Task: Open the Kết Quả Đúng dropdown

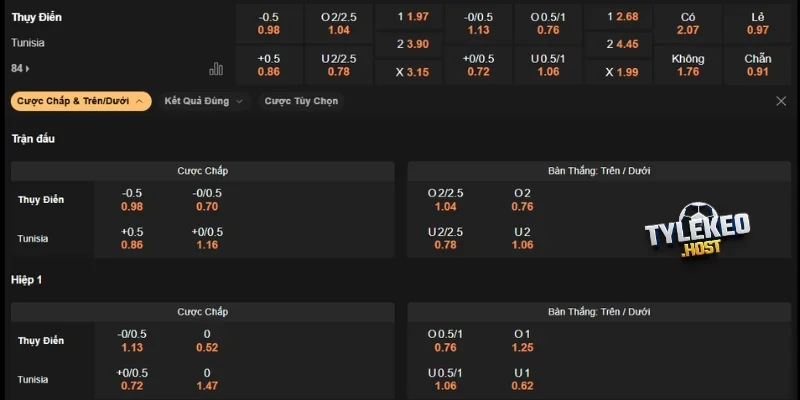Action: click(x=204, y=101)
